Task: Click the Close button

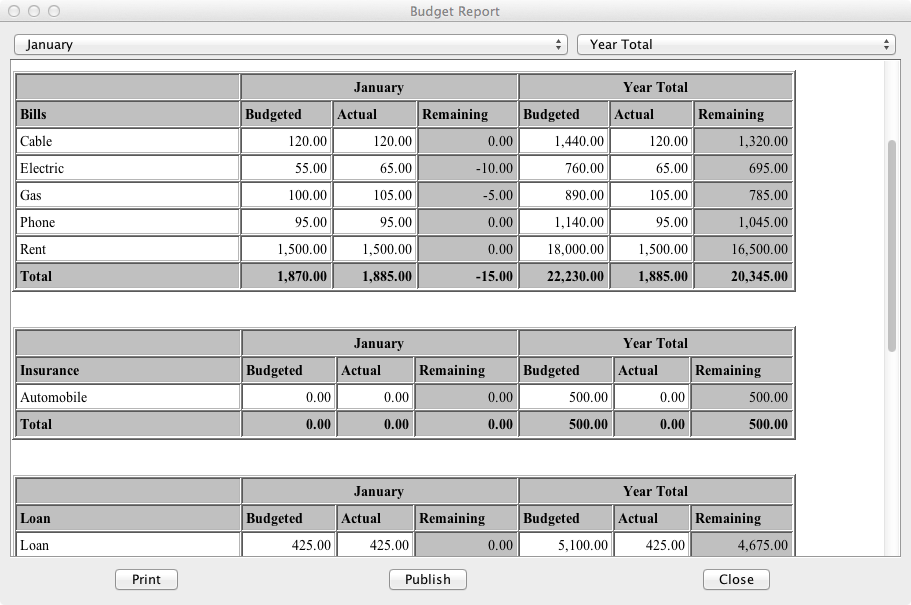Action: pyautogui.click(x=736, y=579)
